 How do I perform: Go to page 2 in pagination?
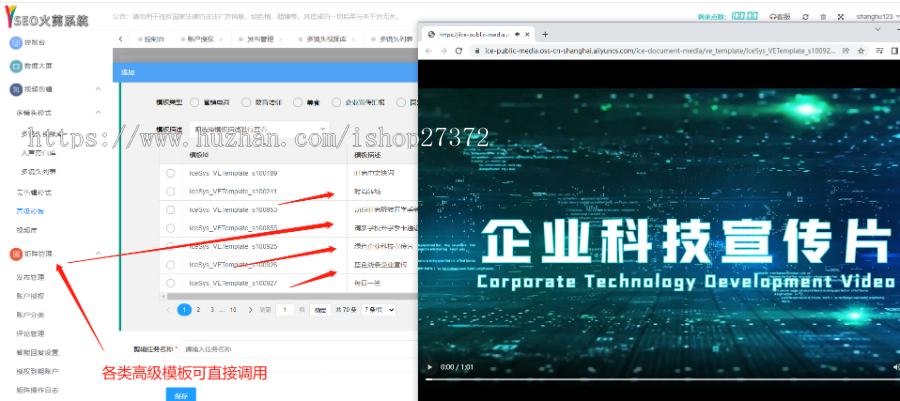pyautogui.click(x=198, y=310)
